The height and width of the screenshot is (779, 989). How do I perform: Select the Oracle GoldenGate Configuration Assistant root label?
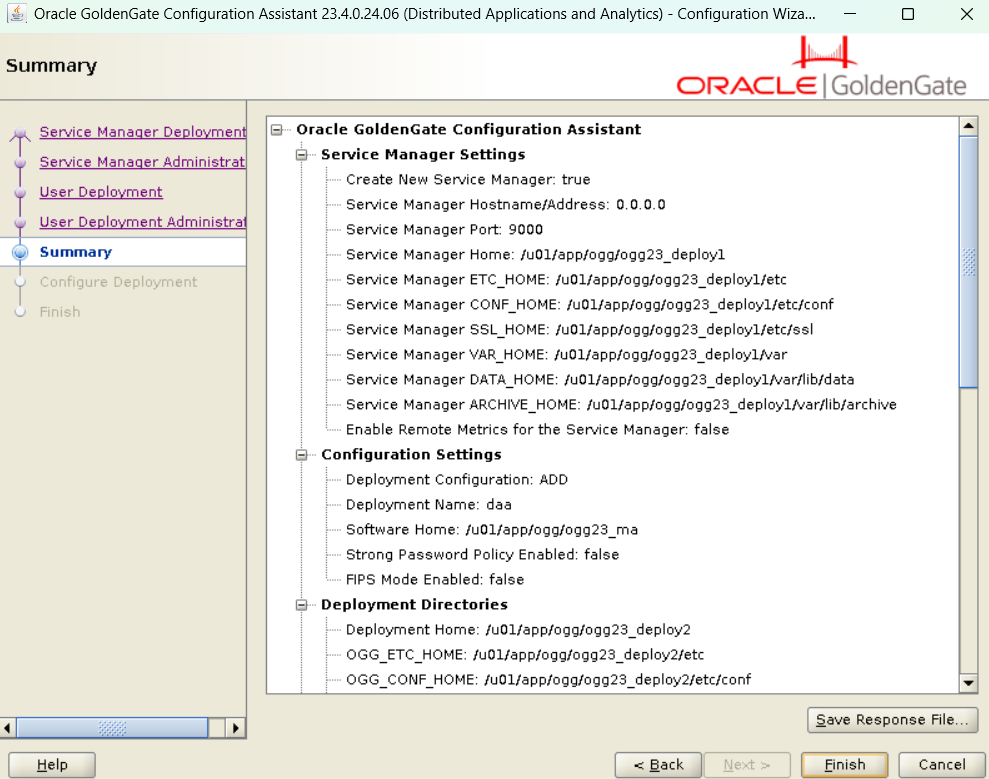tap(468, 130)
